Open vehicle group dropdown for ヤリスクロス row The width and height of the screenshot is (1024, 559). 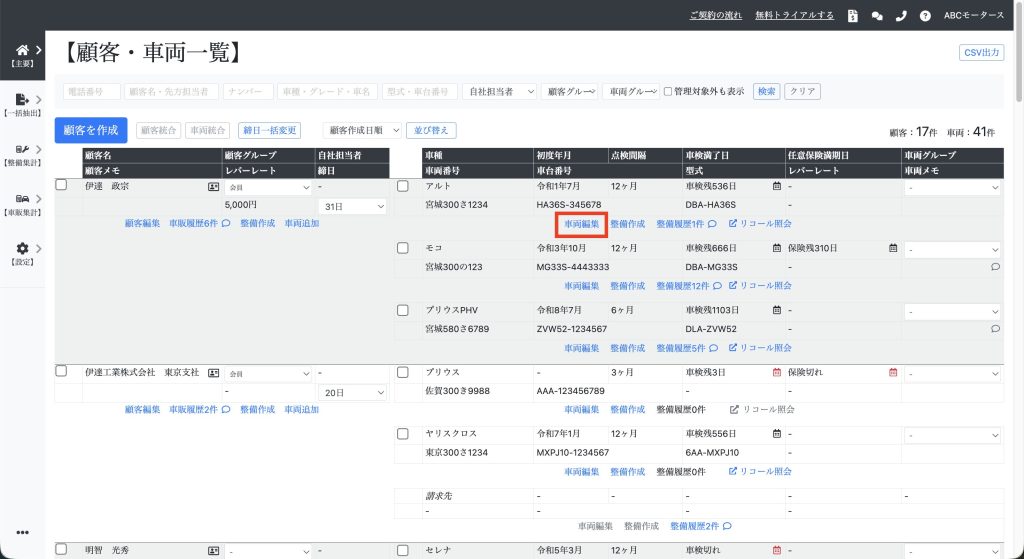[952, 435]
